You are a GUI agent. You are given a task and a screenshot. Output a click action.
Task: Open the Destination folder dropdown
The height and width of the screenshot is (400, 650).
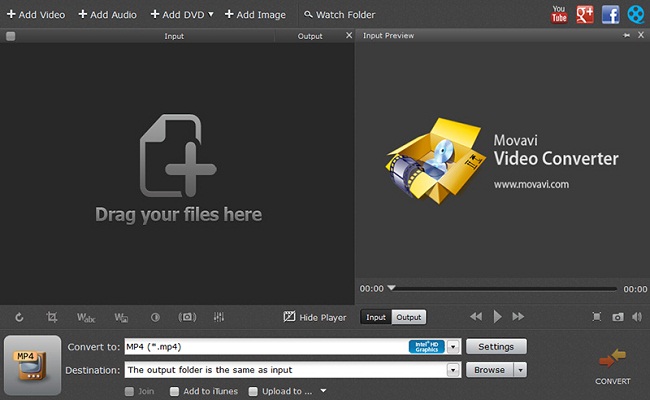(454, 369)
